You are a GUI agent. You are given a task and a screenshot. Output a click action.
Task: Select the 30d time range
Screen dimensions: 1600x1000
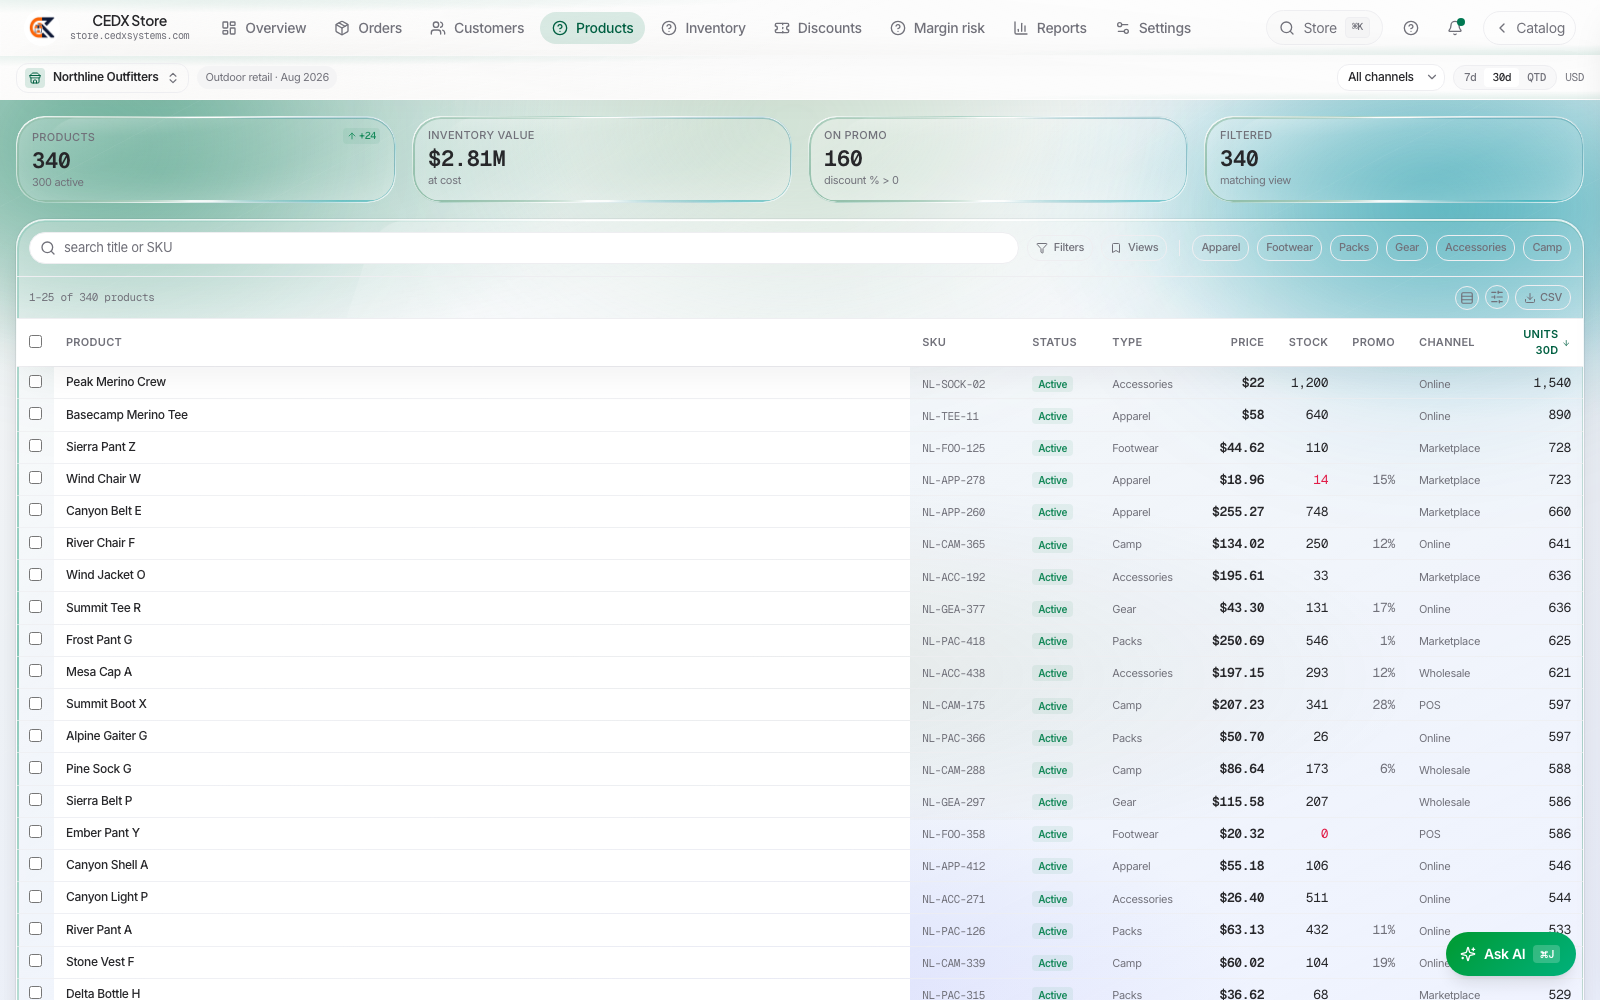pyautogui.click(x=1502, y=77)
